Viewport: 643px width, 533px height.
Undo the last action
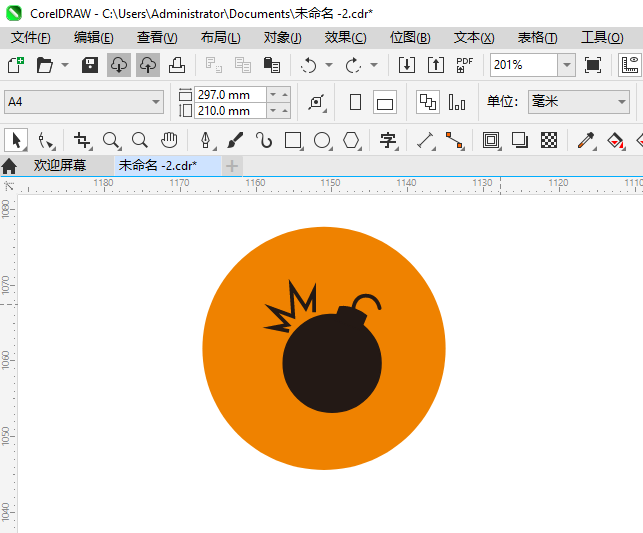308,65
